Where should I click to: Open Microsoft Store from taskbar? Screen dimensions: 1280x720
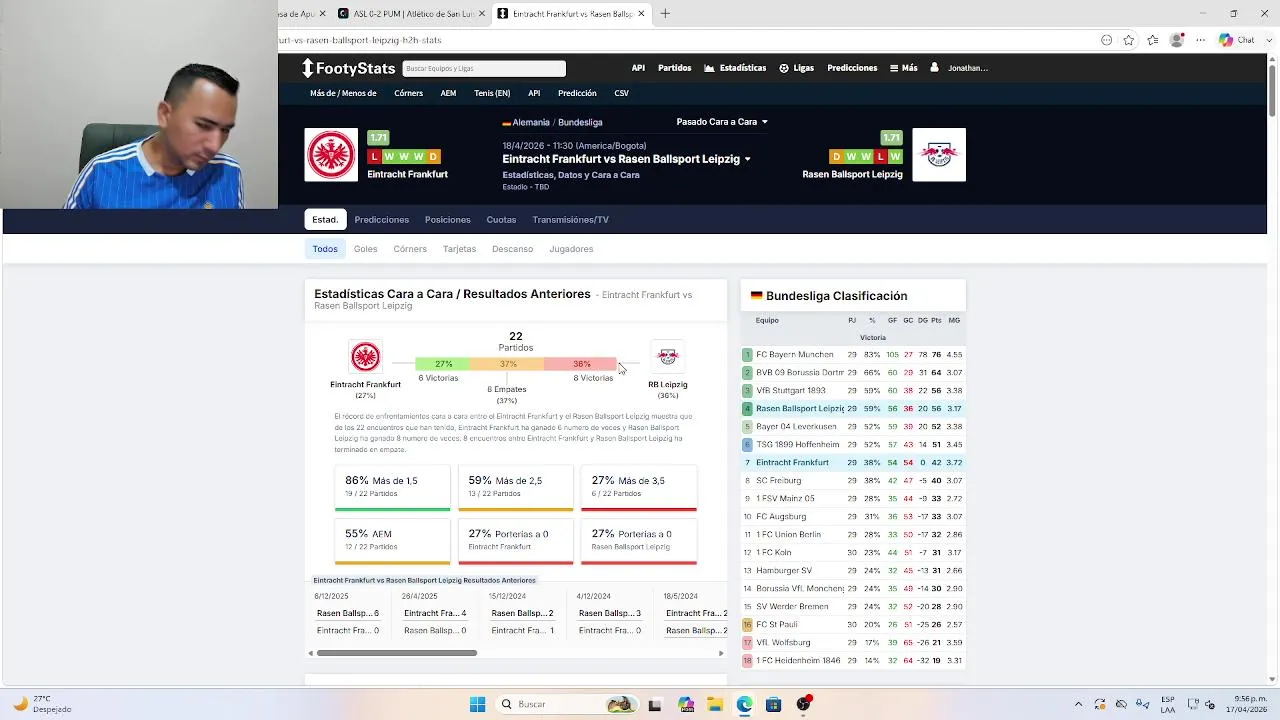(x=773, y=704)
